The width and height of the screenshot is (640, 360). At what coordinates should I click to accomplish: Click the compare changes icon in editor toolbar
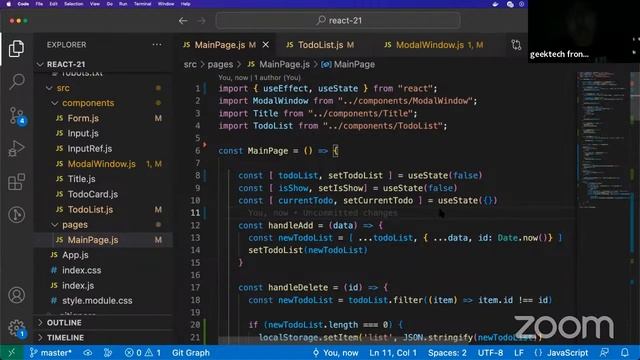tap(516, 45)
